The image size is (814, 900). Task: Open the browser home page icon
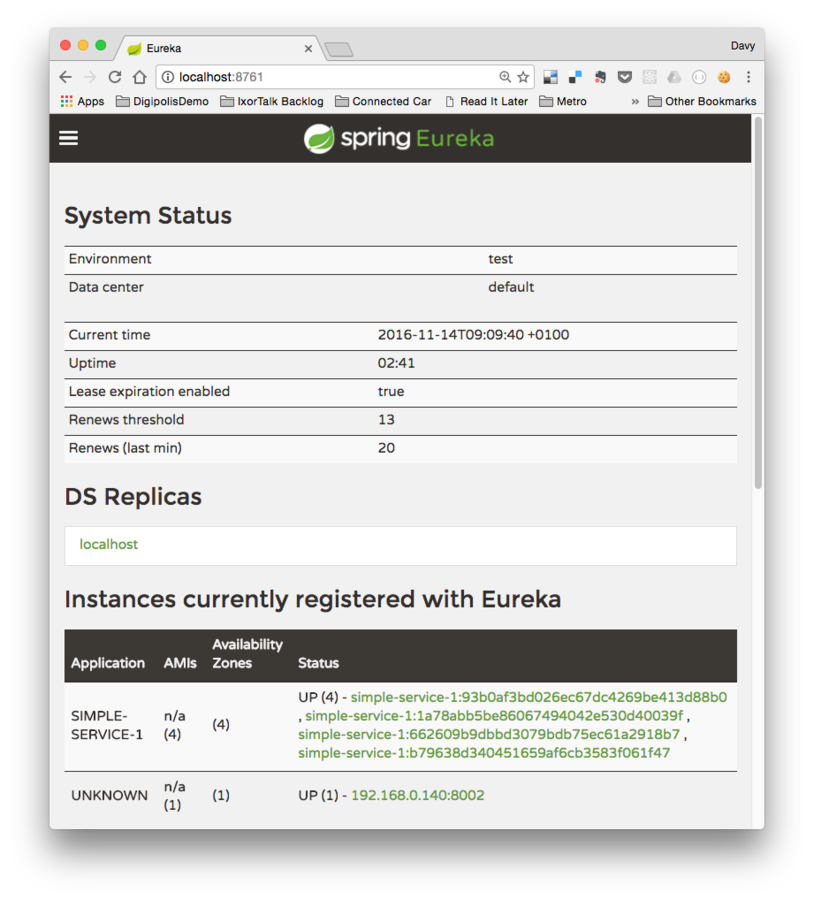[x=139, y=77]
